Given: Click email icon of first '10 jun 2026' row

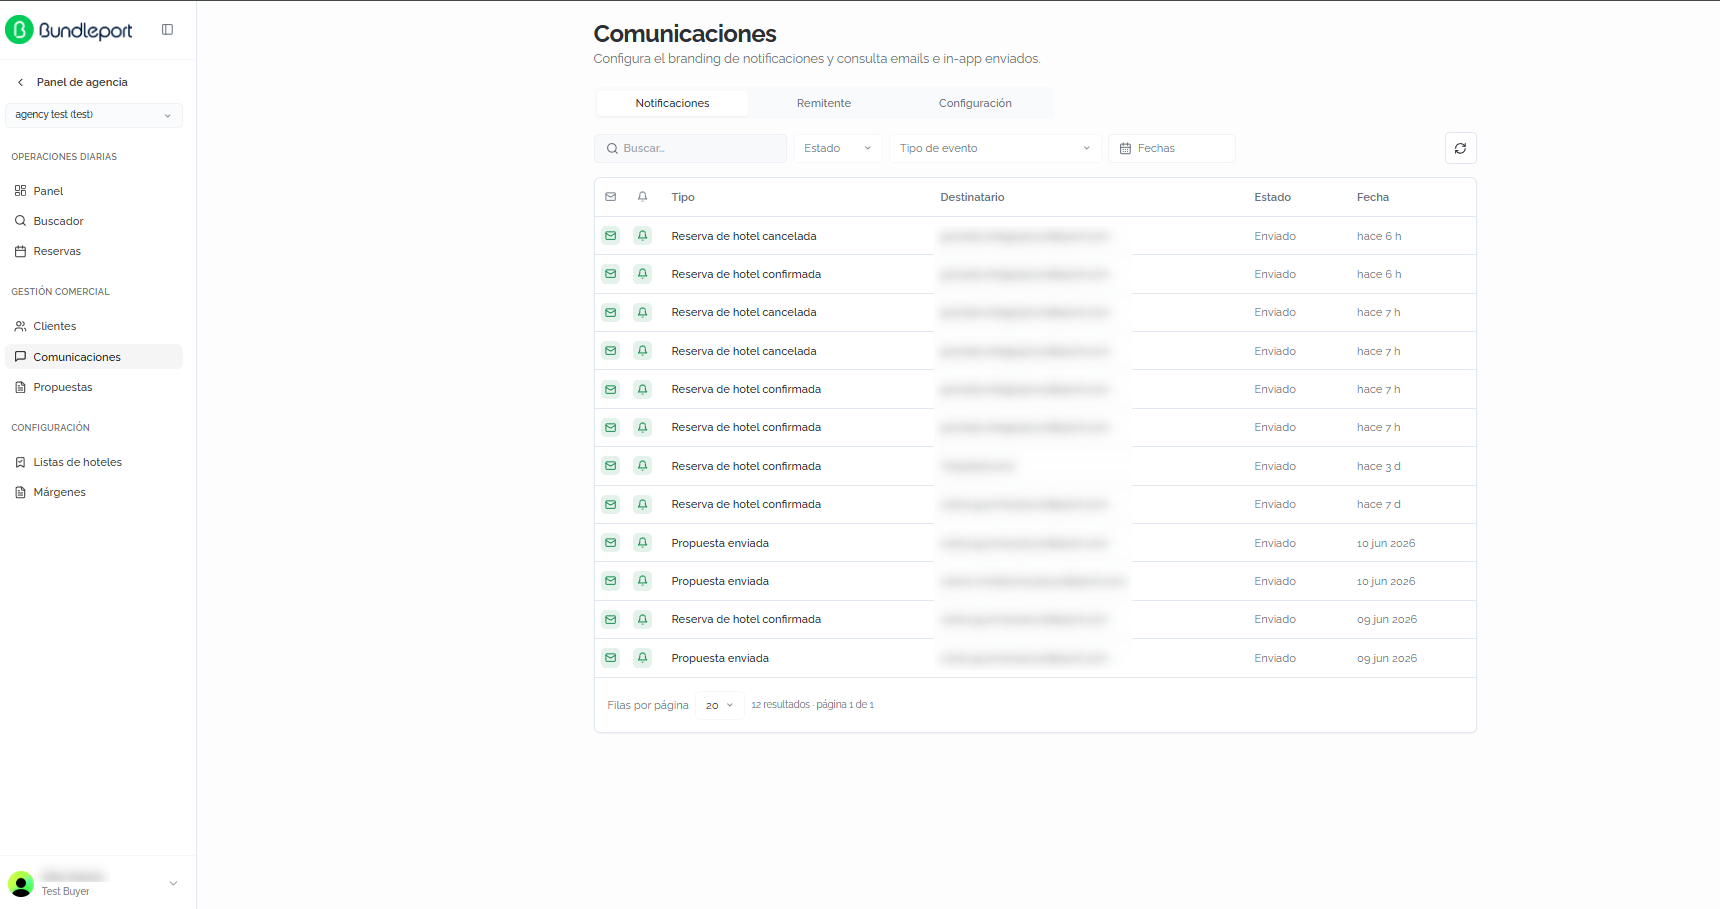Looking at the screenshot, I should coord(611,543).
